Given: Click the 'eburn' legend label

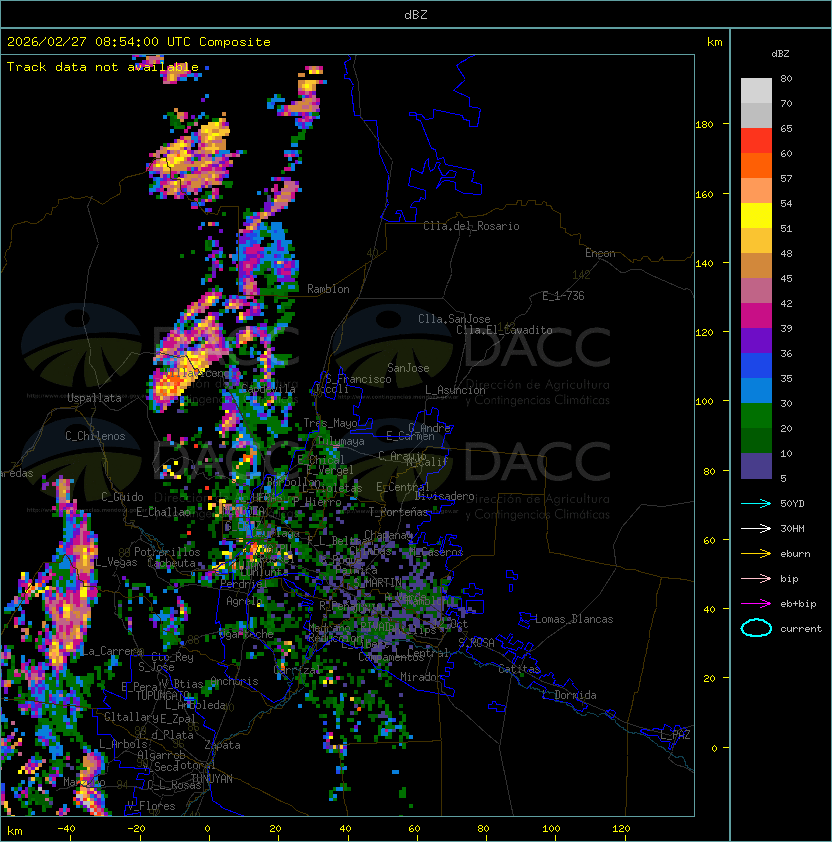Looking at the screenshot, I should [795, 554].
